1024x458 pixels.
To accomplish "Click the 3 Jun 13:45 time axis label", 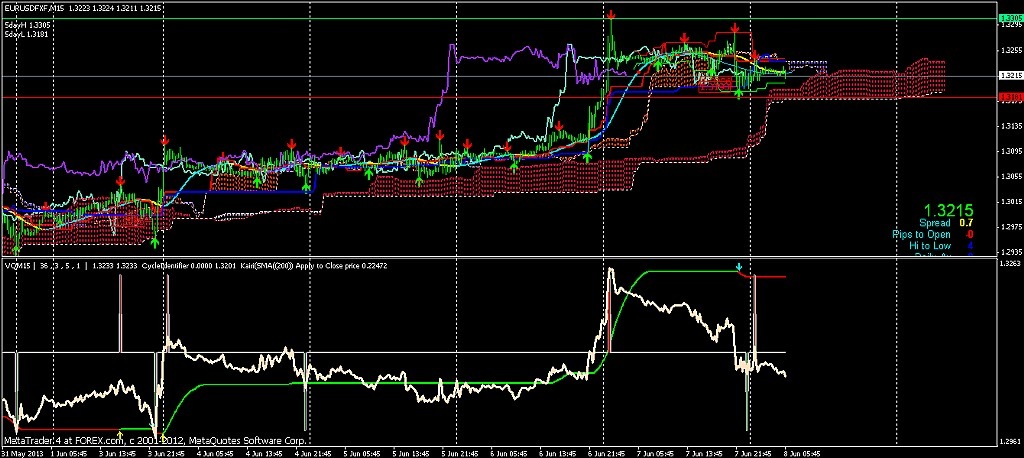I will [x=117, y=453].
